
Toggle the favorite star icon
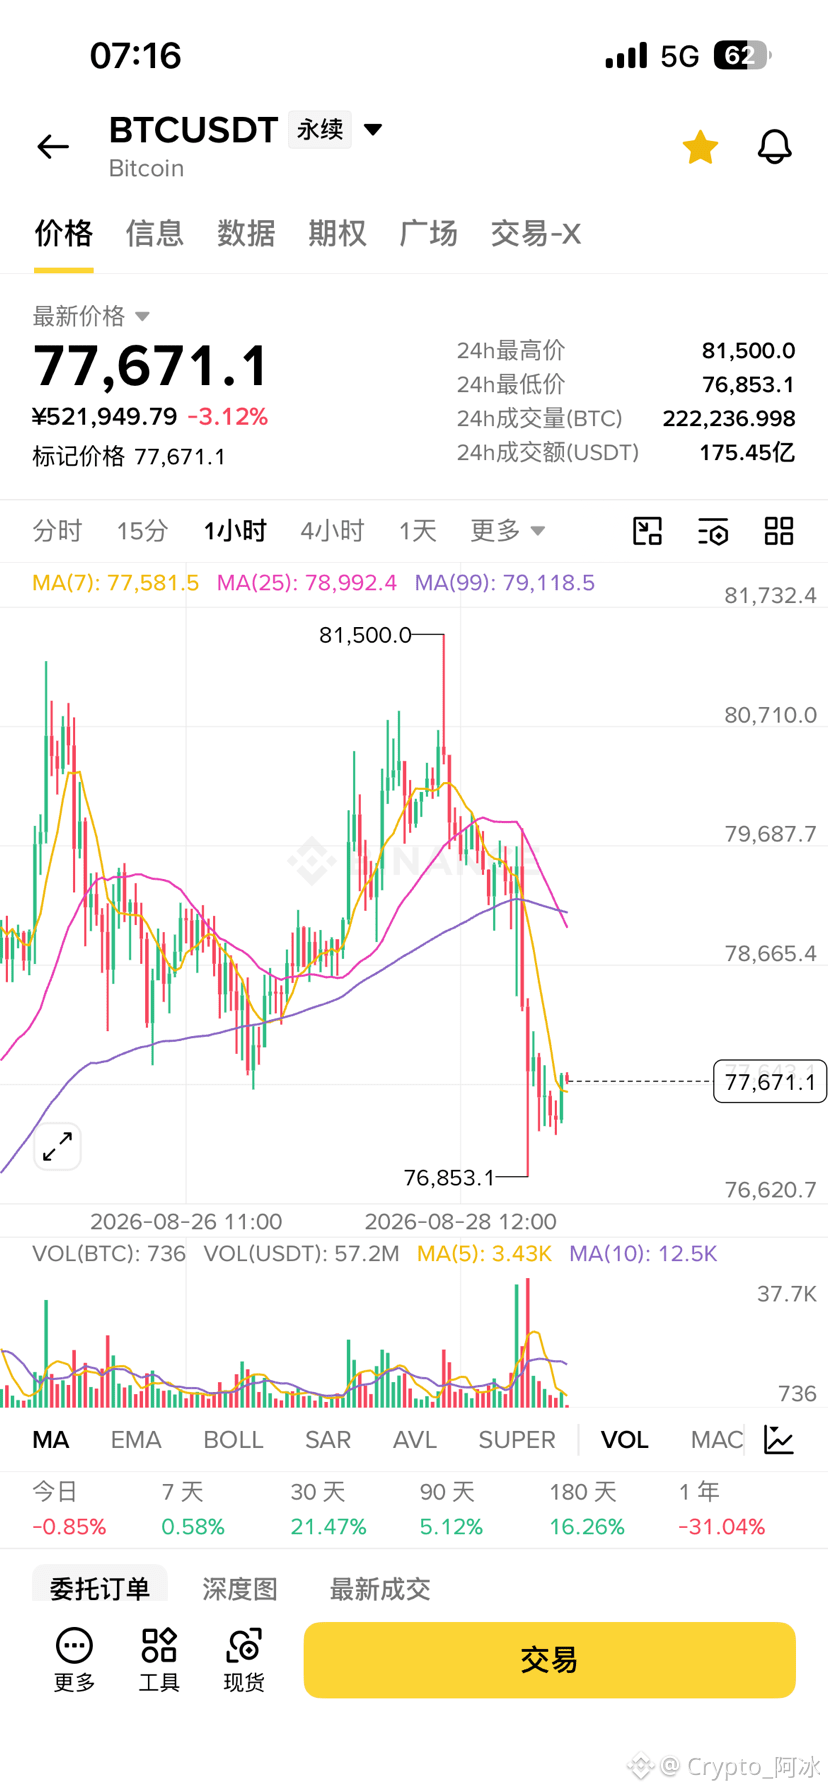700,147
